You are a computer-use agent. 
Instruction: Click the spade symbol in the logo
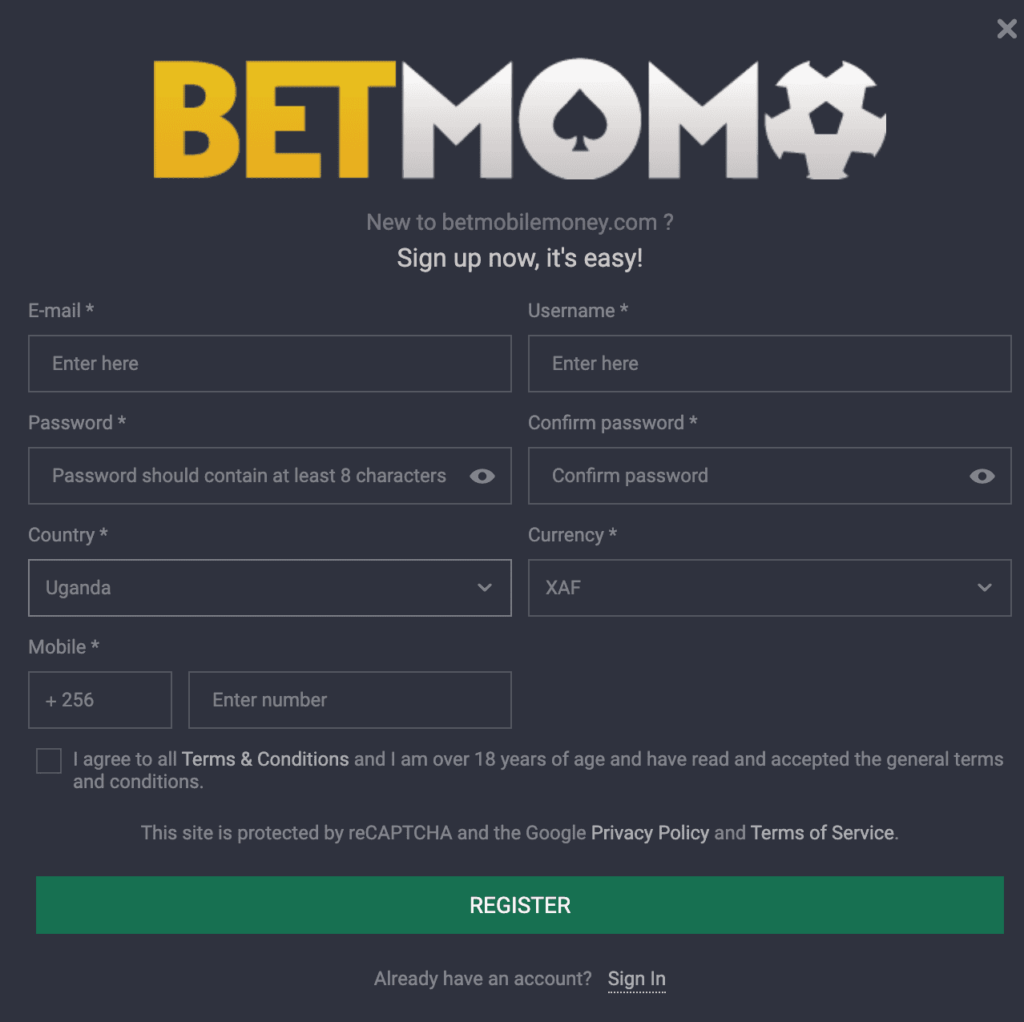click(x=579, y=121)
